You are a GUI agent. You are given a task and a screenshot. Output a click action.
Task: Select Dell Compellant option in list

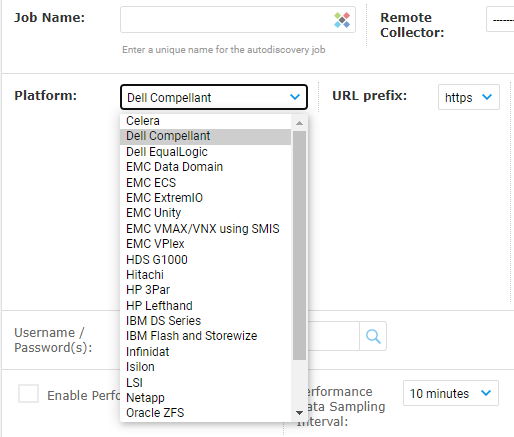click(206, 136)
